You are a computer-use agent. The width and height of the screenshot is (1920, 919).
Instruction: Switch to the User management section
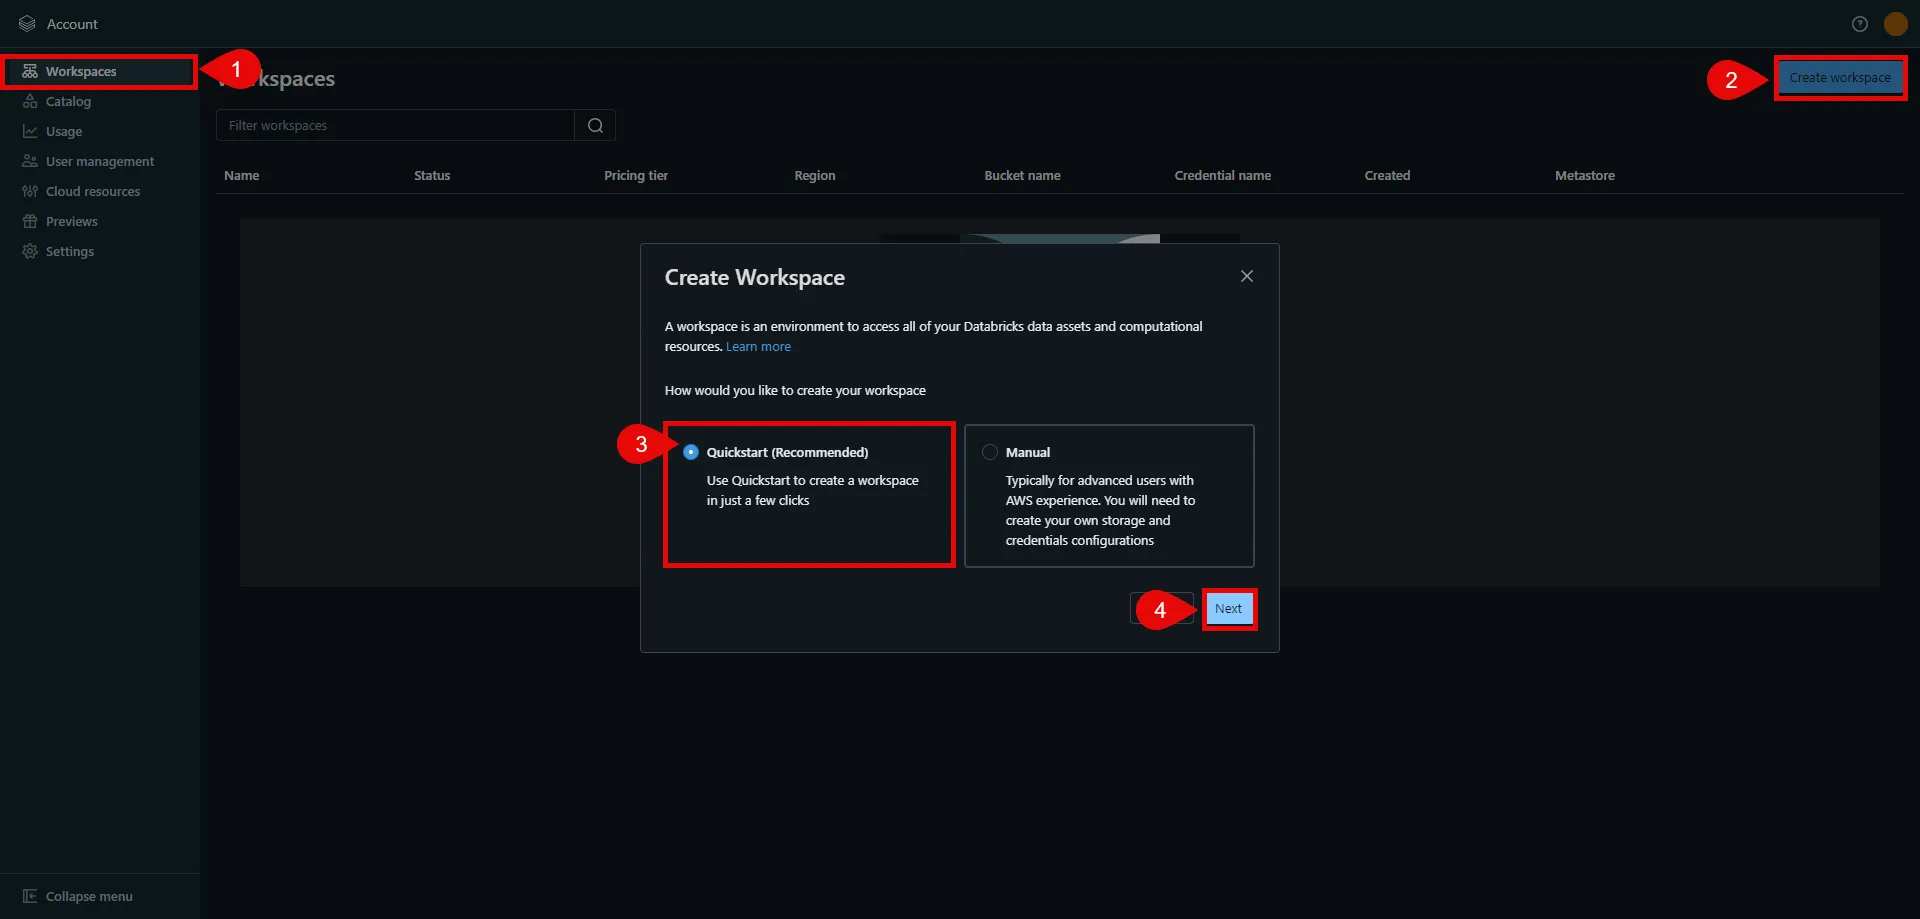pos(100,161)
